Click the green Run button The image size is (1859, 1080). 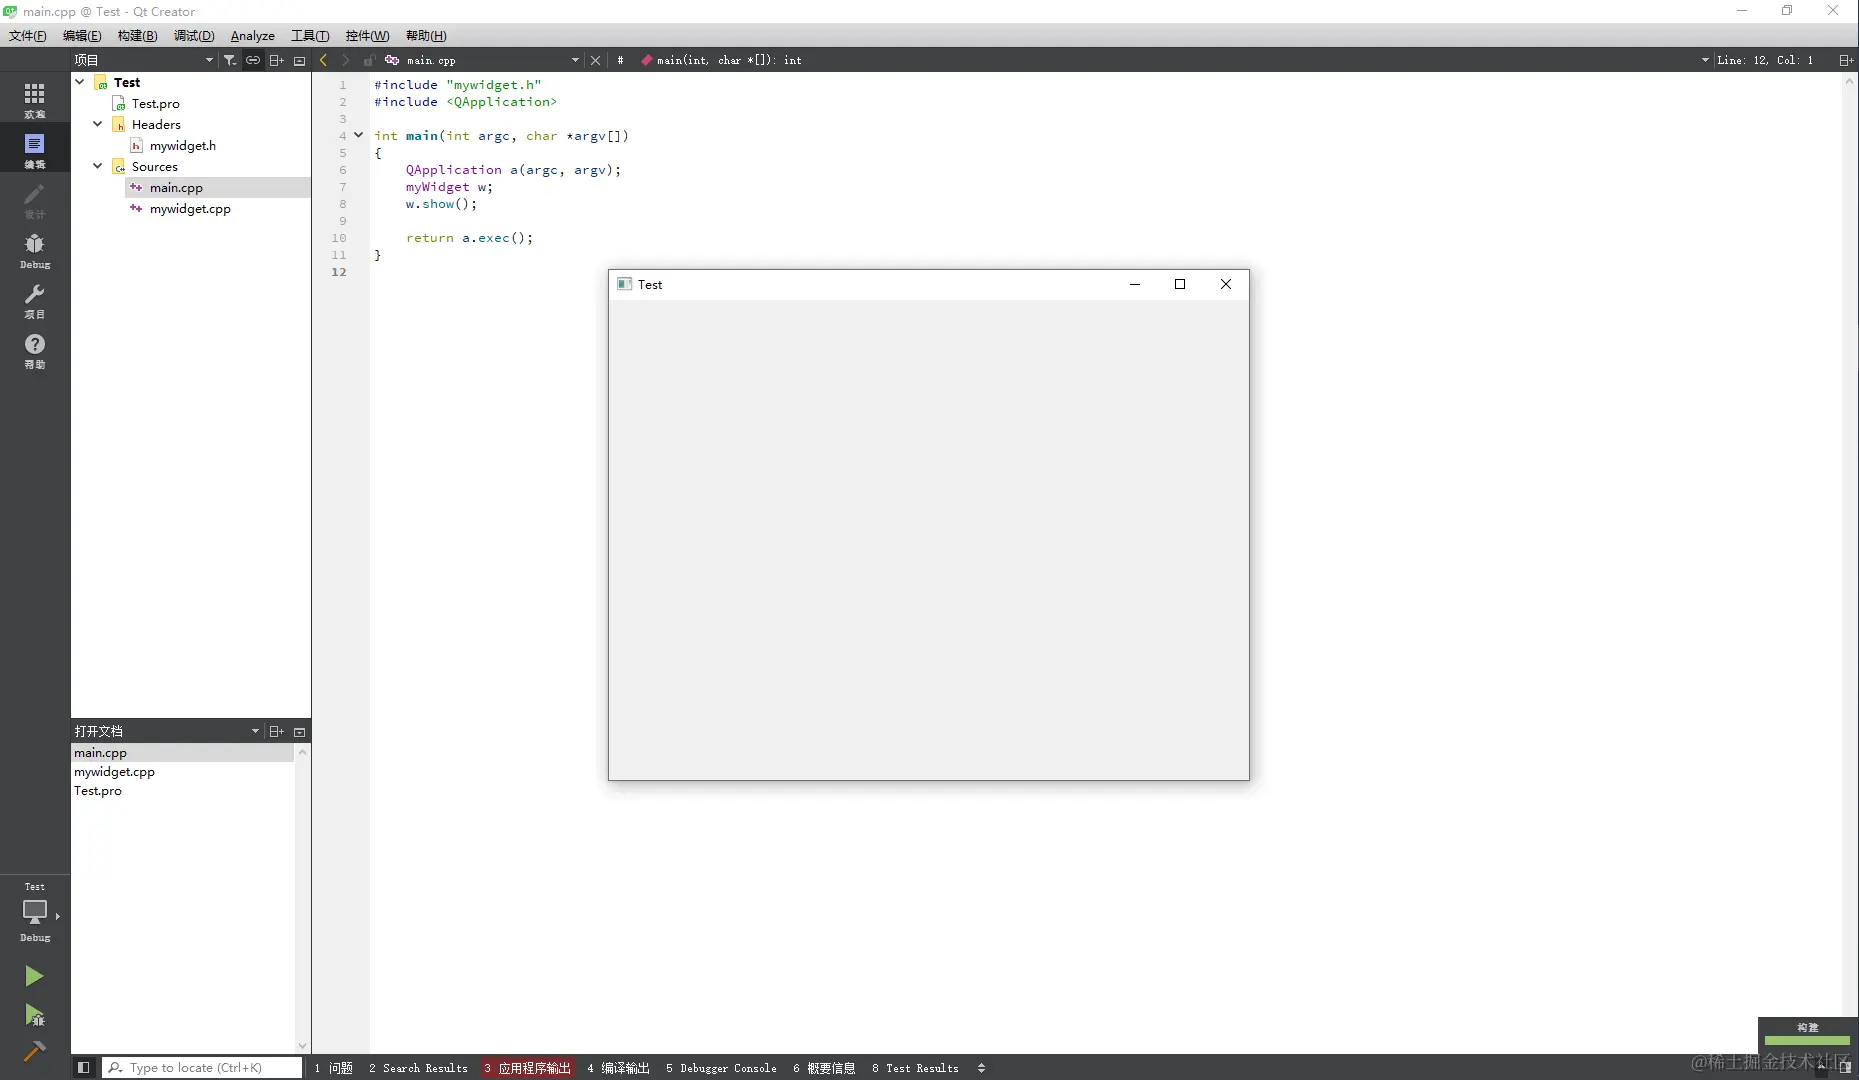34,976
